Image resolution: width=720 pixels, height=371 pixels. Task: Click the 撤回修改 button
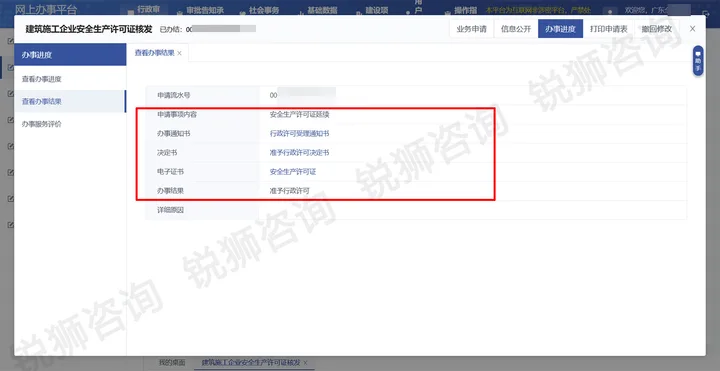point(657,28)
